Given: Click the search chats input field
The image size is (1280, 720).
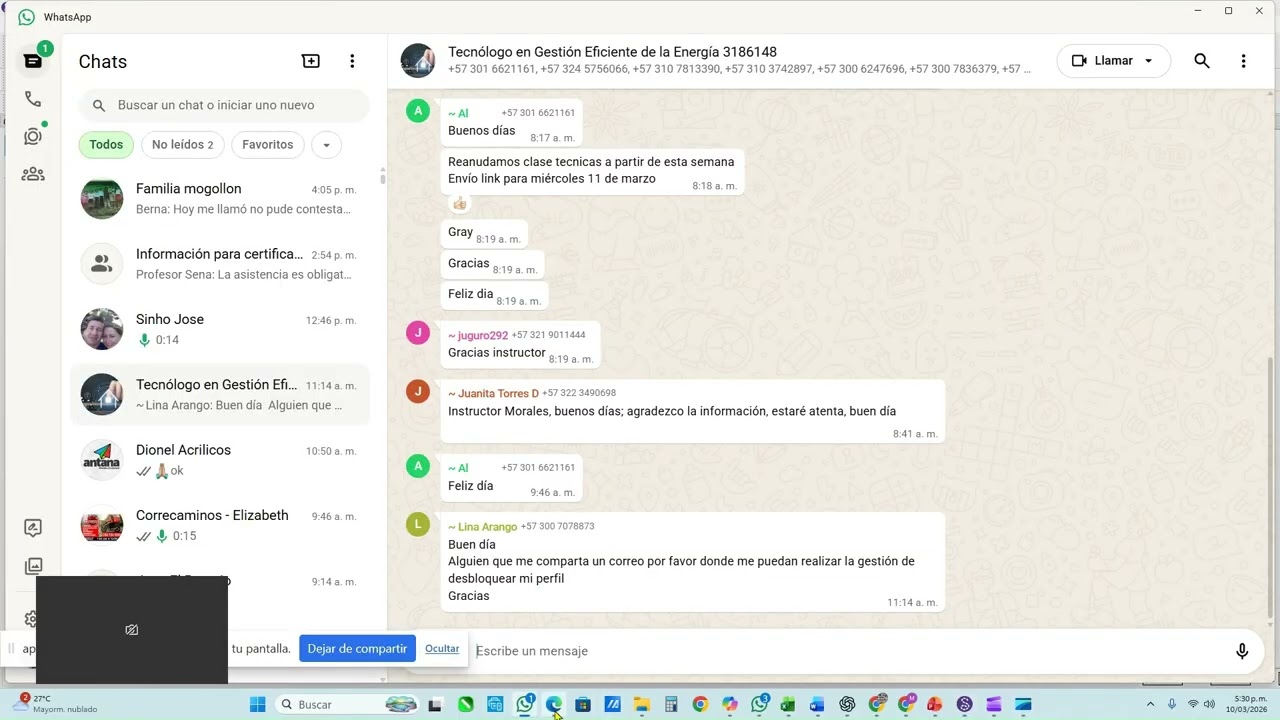Looking at the screenshot, I should tap(224, 105).
